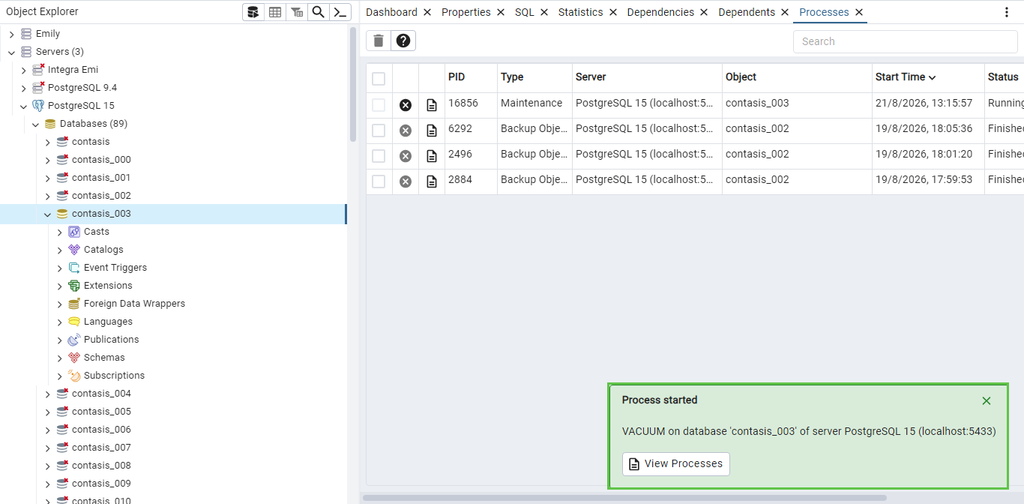This screenshot has width=1024, height=504.
Task: Click the Schemas node icon
Action: coord(74,358)
